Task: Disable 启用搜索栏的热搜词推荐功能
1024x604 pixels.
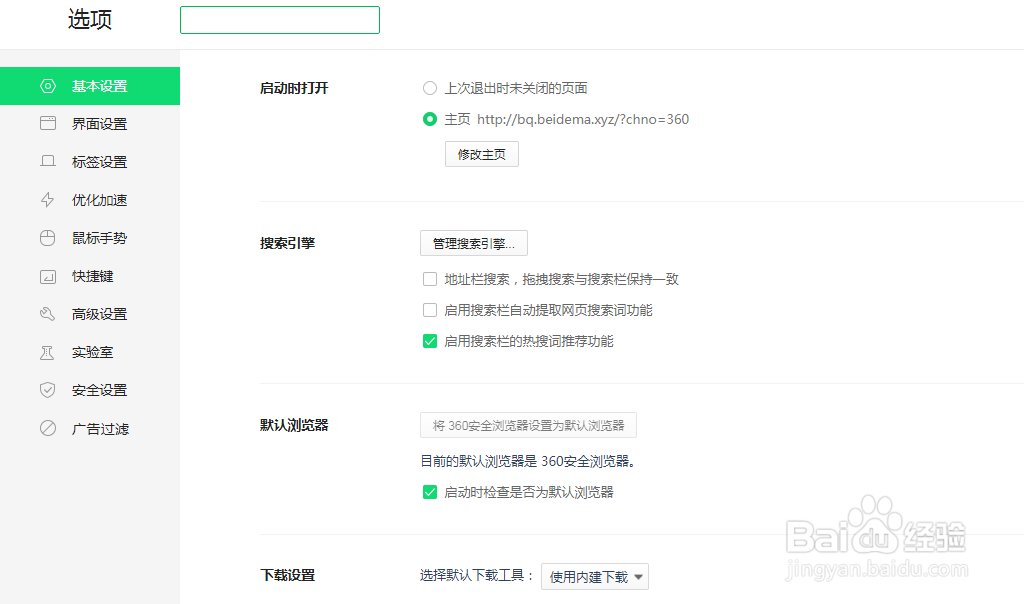Action: click(x=430, y=341)
